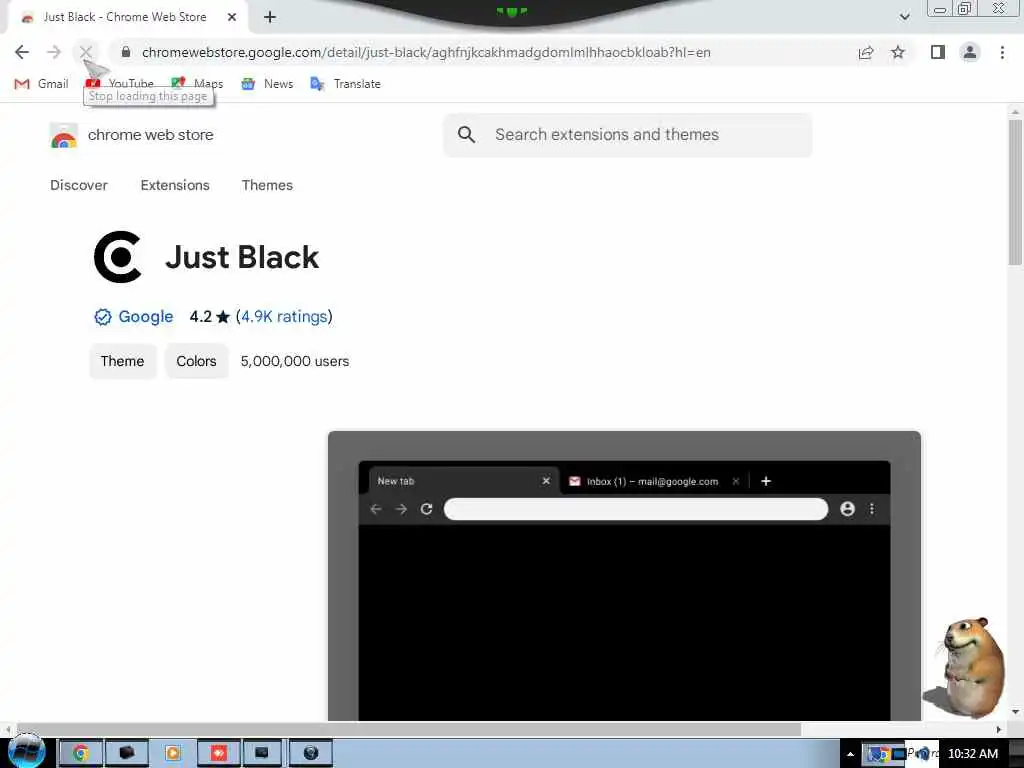
Task: Open the Chrome three-dot menu
Action: pos(1002,52)
